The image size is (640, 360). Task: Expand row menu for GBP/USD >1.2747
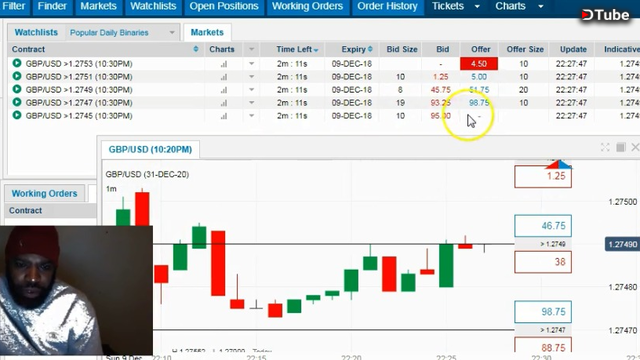click(x=251, y=103)
